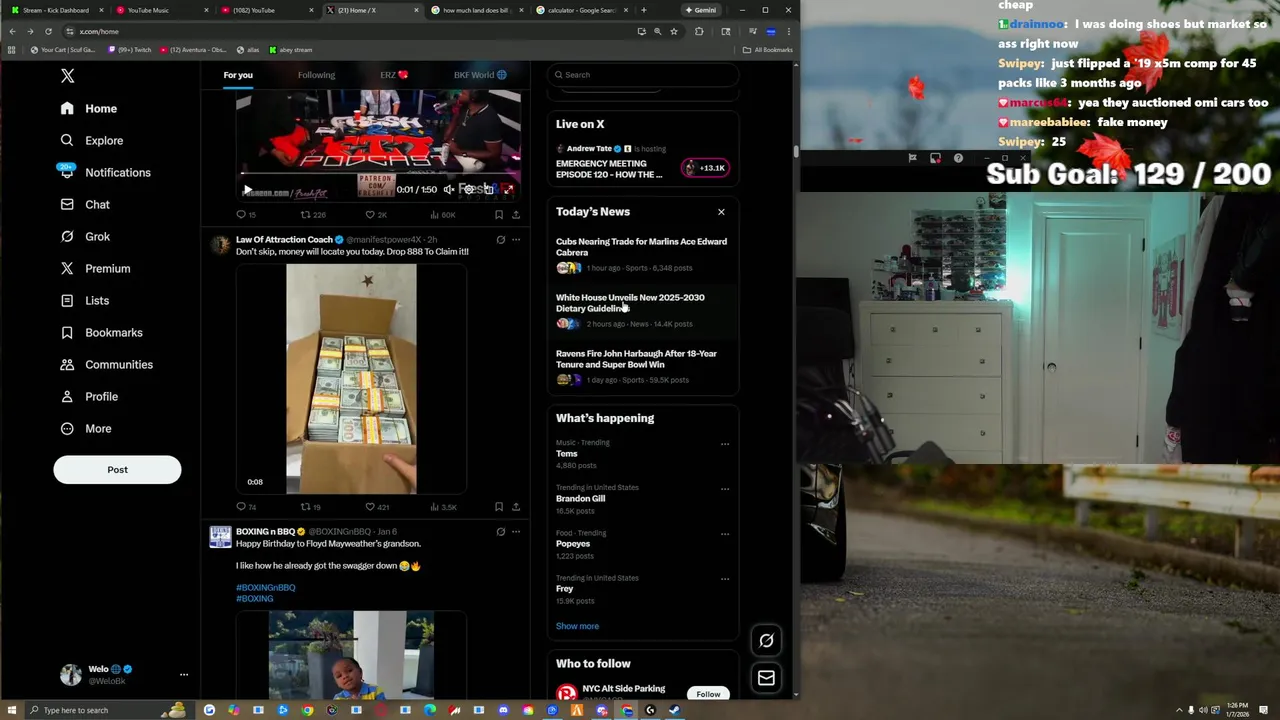This screenshot has width=1280, height=720.
Task: Open the #BOXINGnBBQ hashtag
Action: click(x=266, y=588)
